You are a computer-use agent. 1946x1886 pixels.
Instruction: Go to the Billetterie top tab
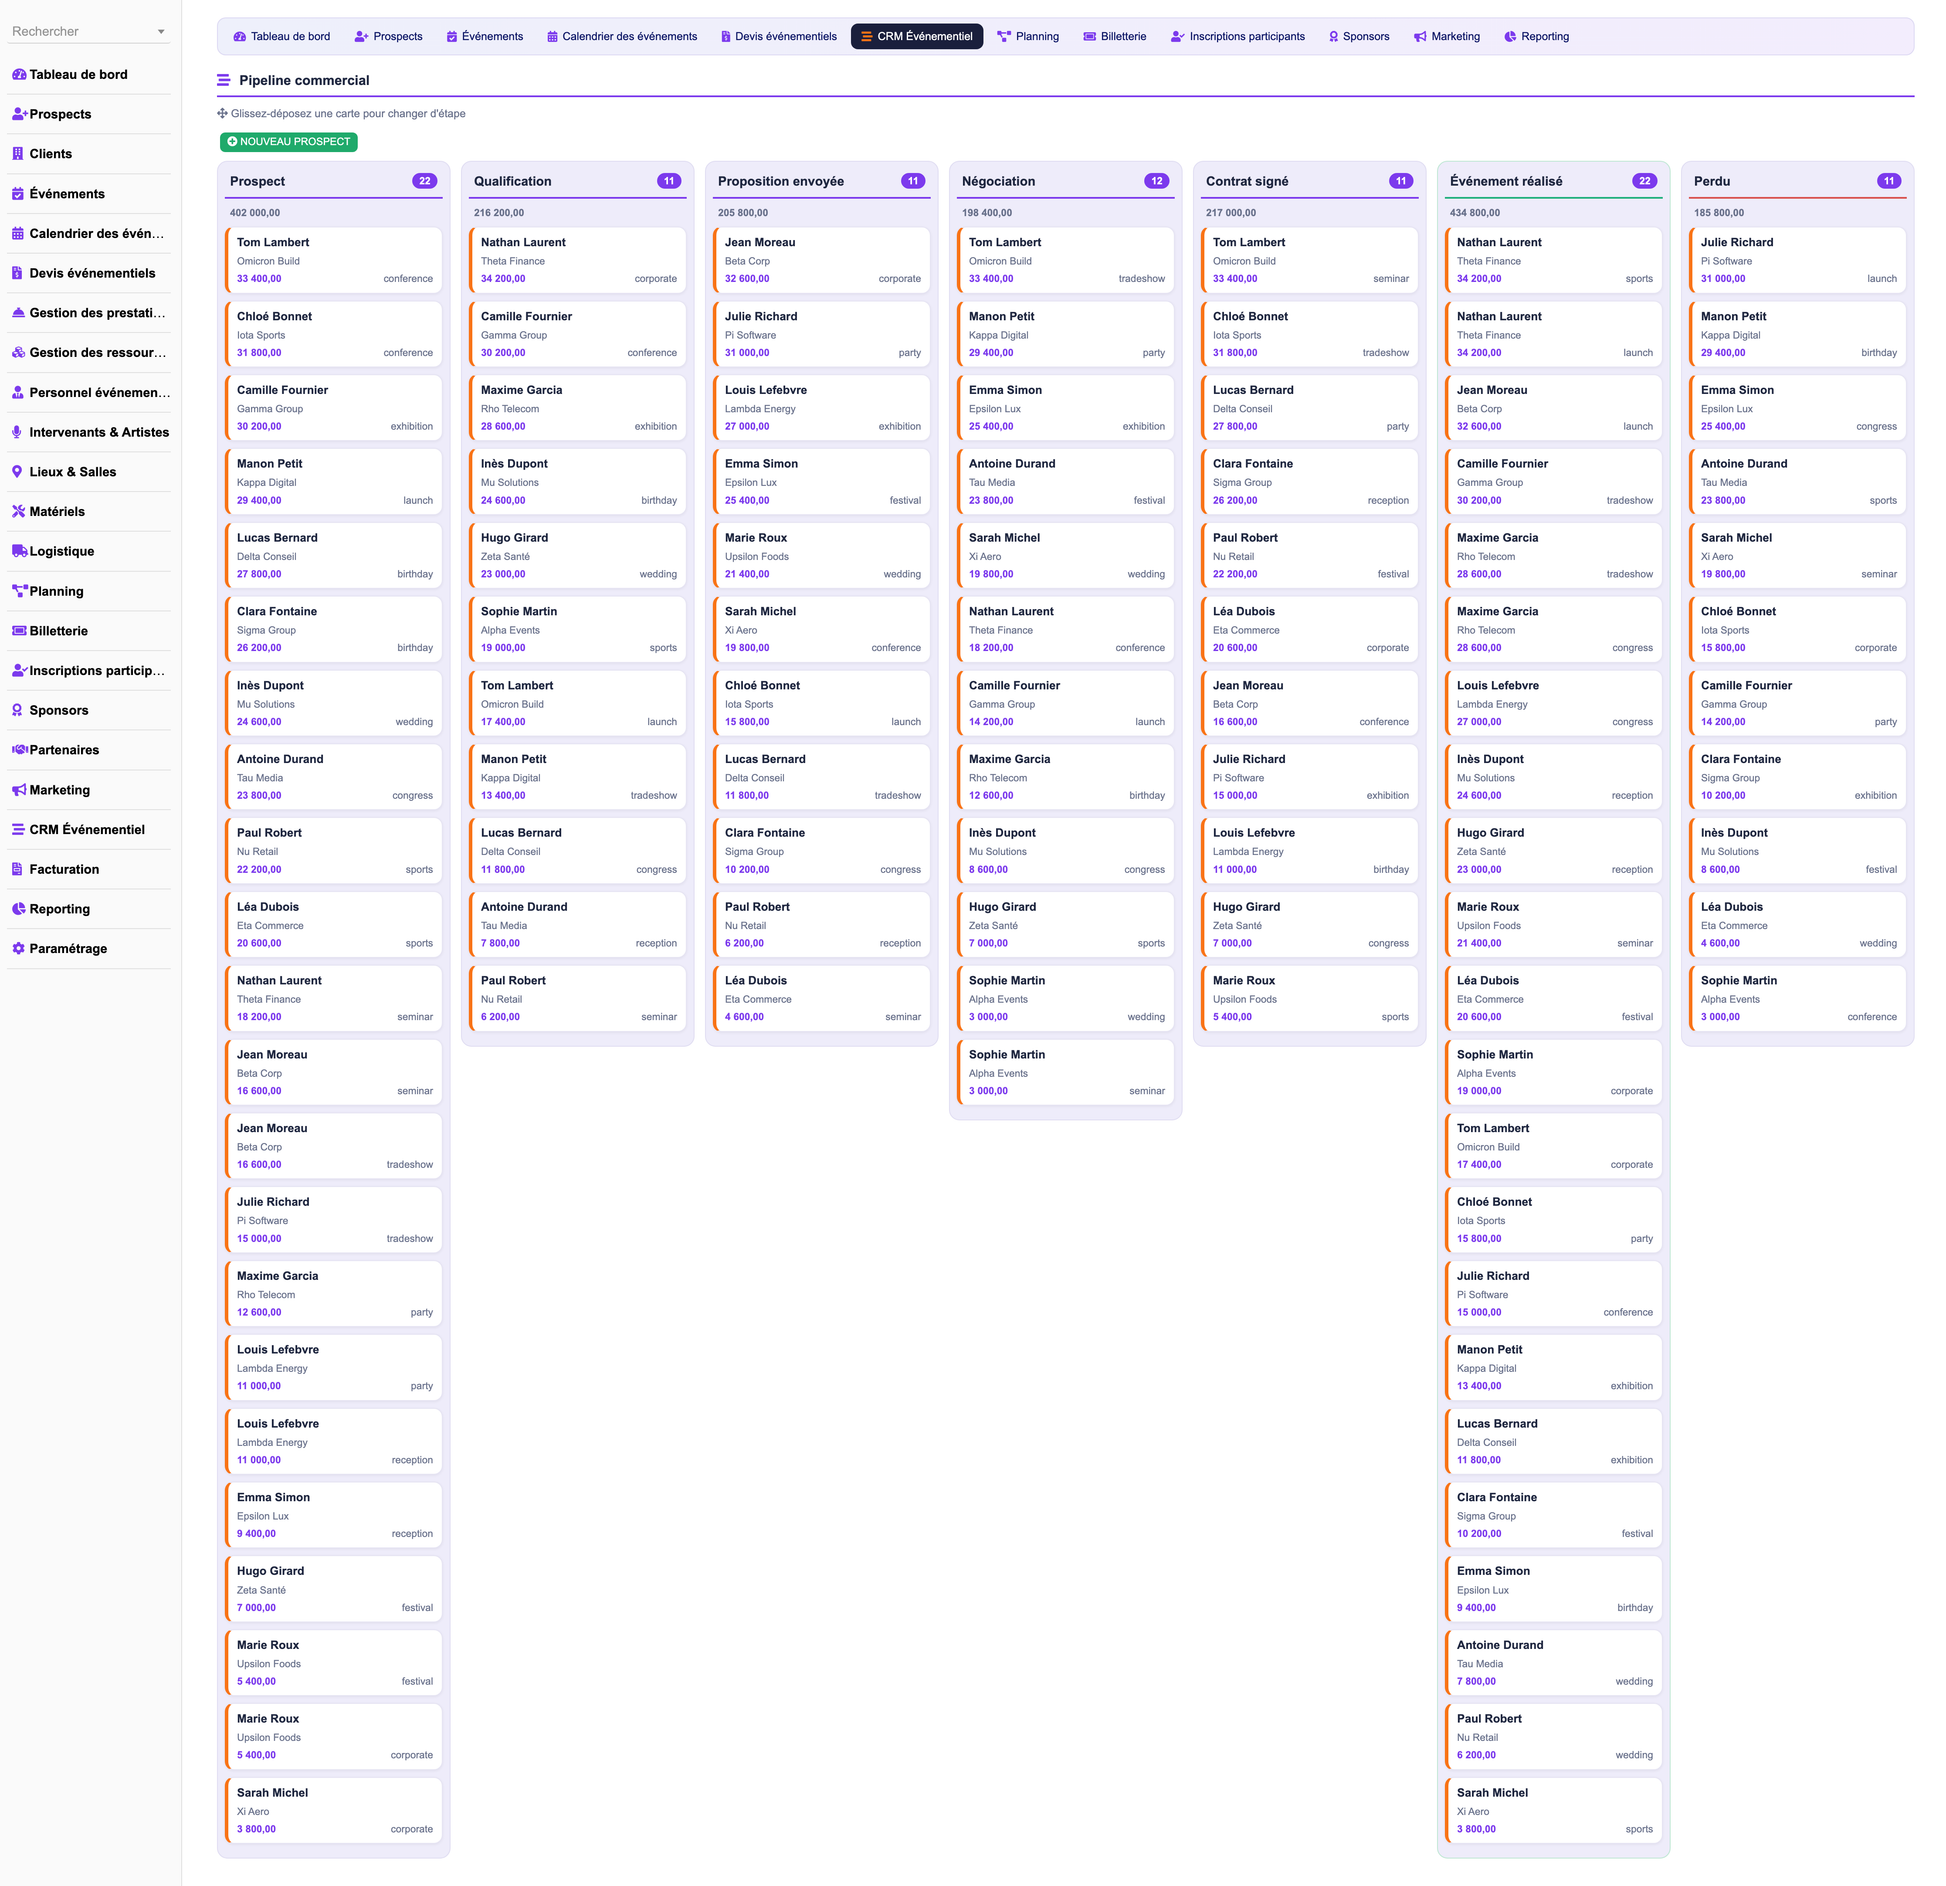tap(1115, 36)
